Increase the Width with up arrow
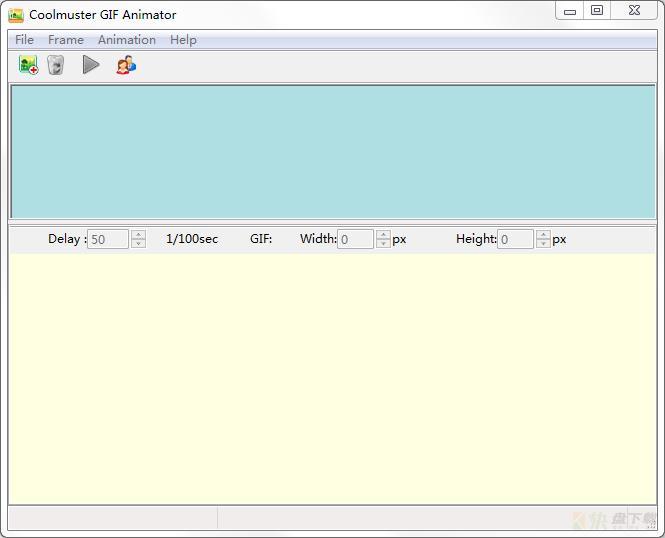The width and height of the screenshot is (665, 538). (x=383, y=234)
